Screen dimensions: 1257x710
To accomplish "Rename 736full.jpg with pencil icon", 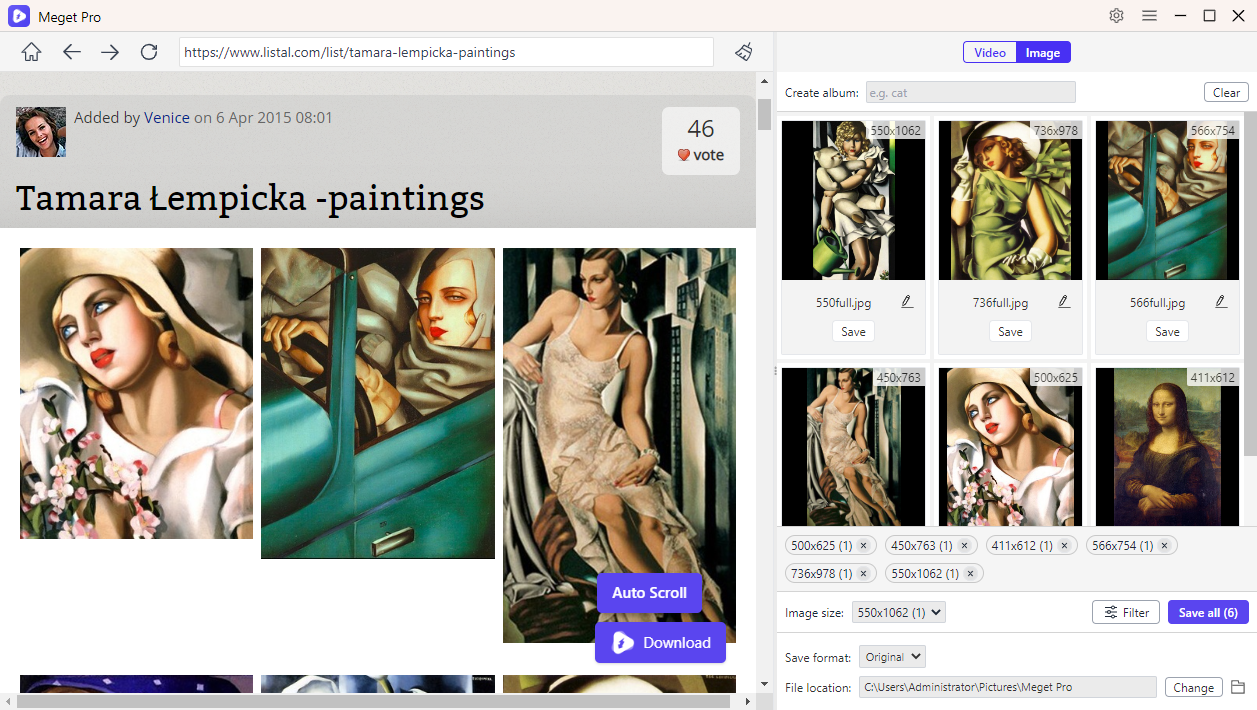I will (x=1064, y=301).
